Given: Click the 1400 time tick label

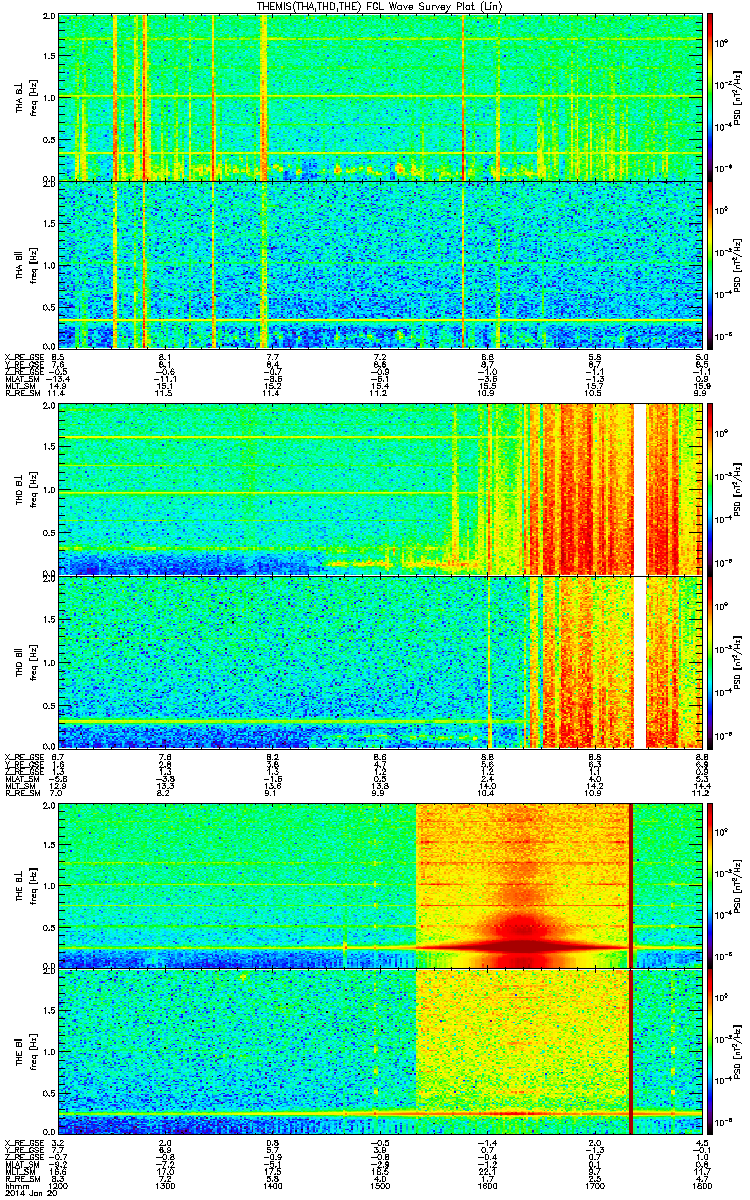Looking at the screenshot, I should 272,1184.
